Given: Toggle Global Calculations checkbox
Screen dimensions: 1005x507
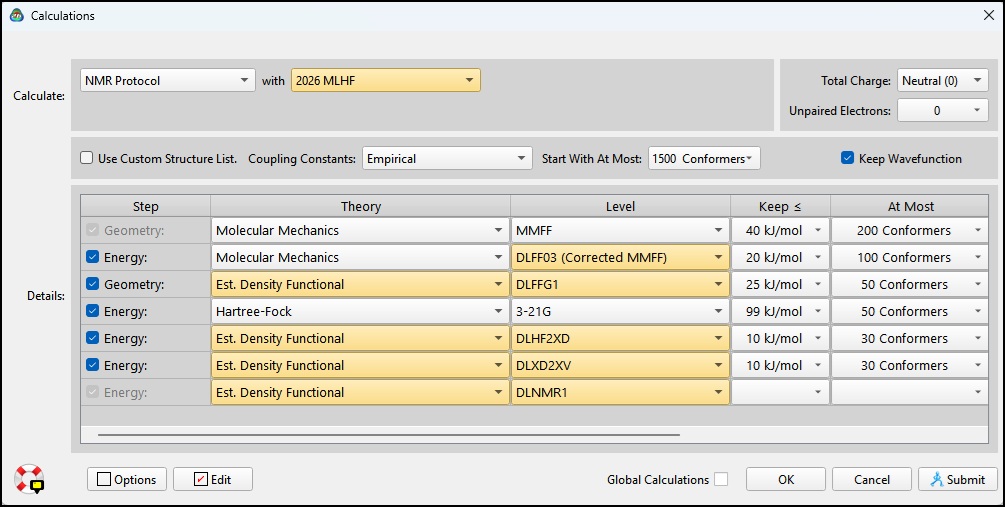Looking at the screenshot, I should 721,479.
